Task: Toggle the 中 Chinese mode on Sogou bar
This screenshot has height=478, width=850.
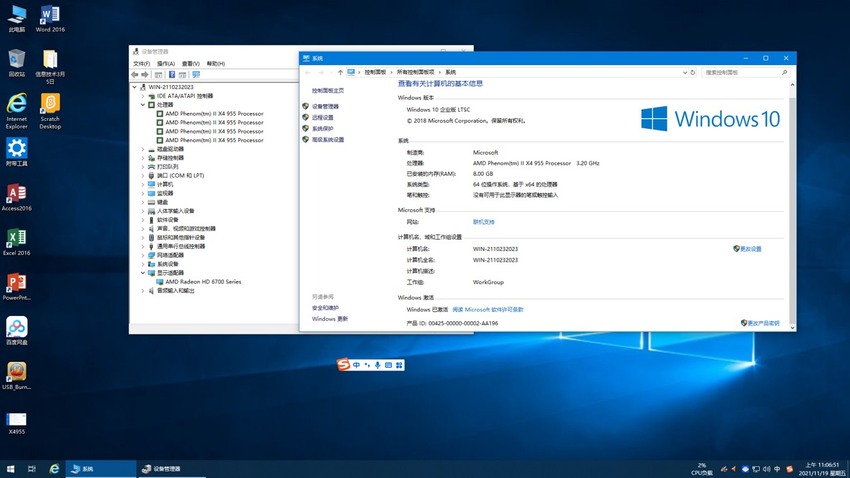Action: tap(357, 365)
